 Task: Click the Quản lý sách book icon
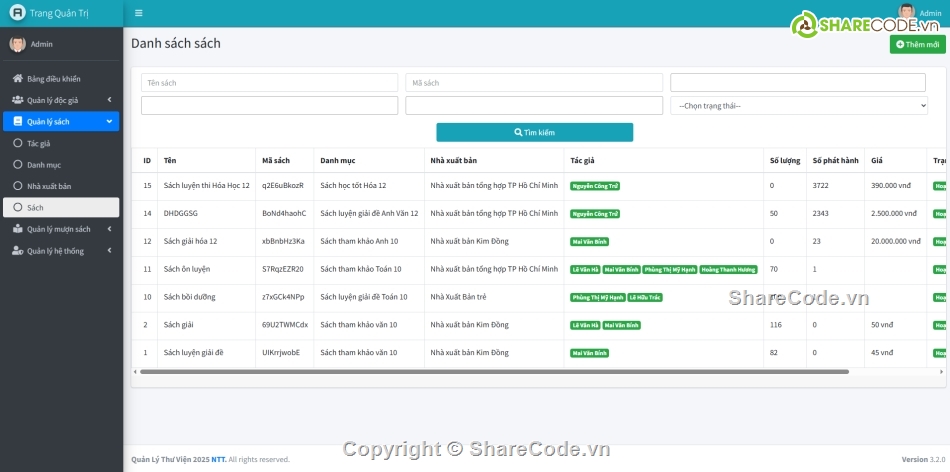(x=17, y=121)
